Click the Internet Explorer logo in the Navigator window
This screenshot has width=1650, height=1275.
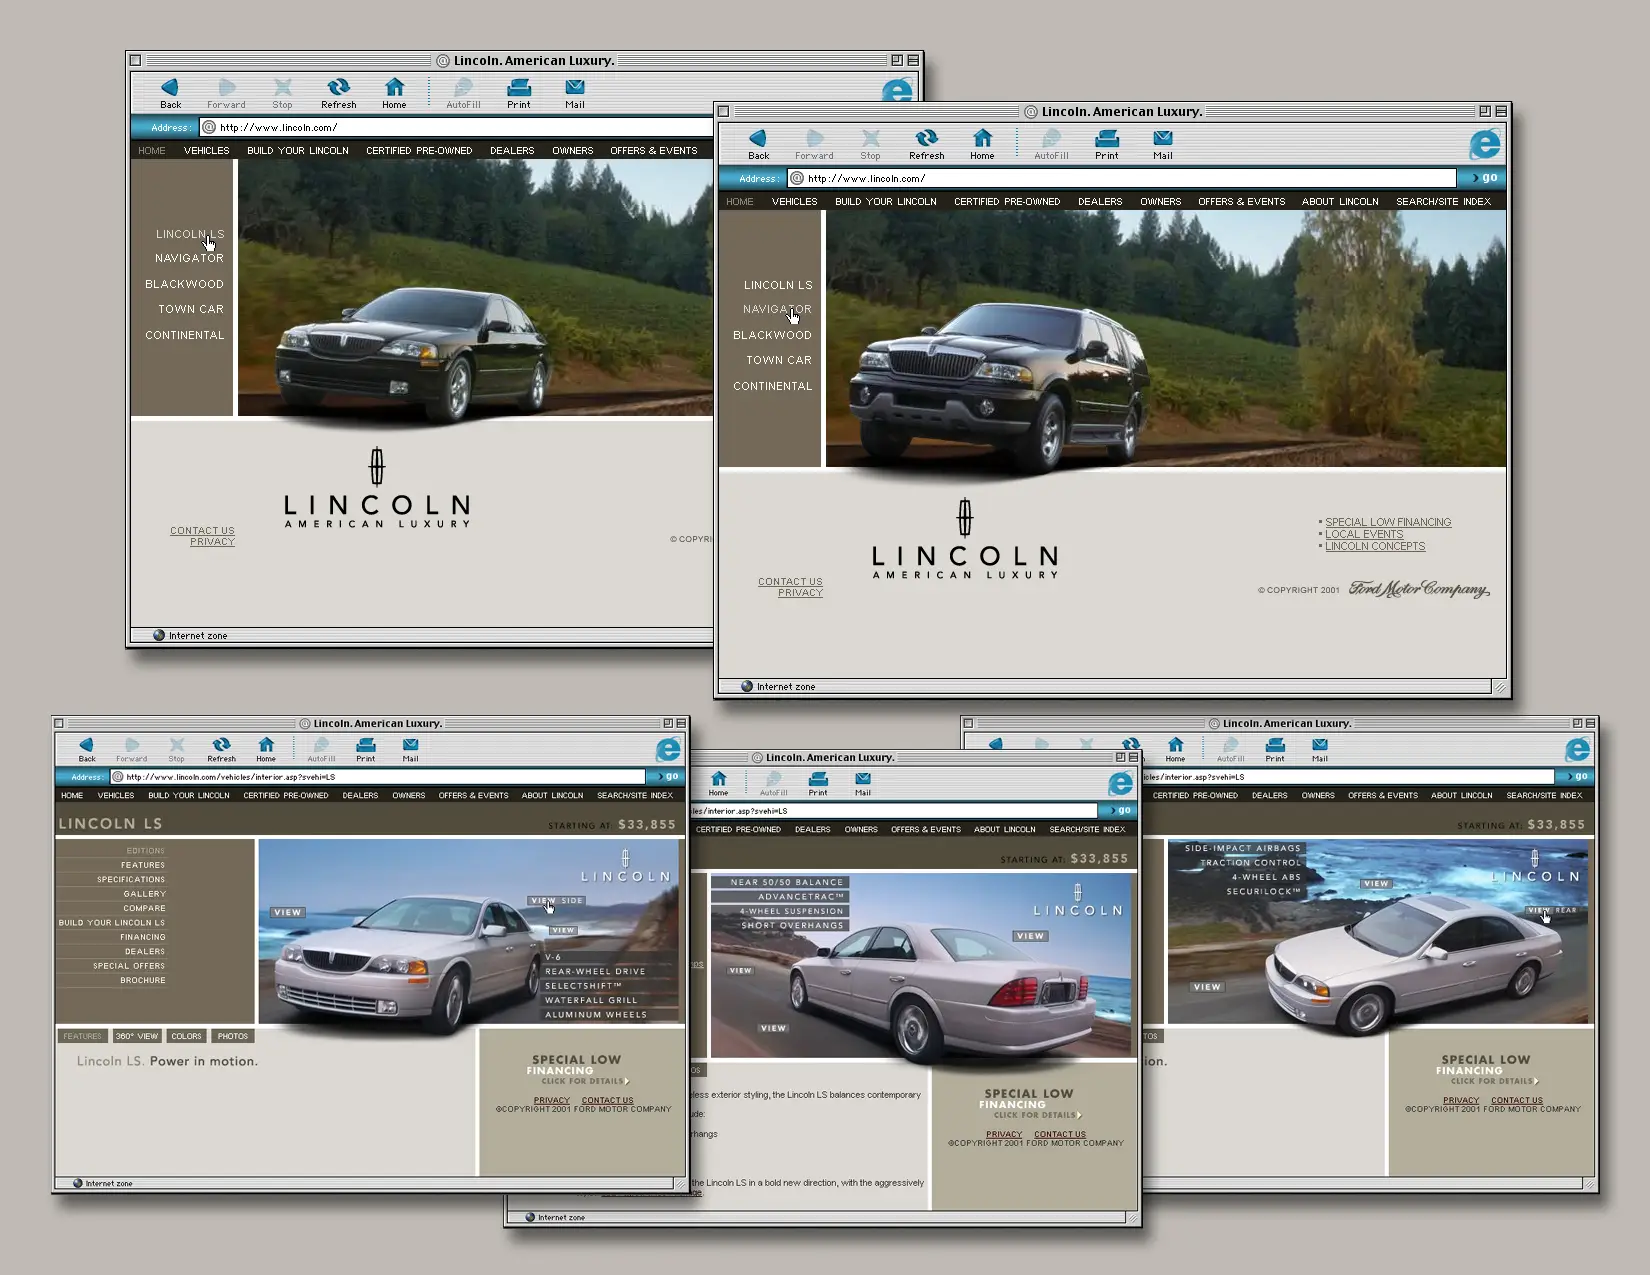[x=1484, y=144]
